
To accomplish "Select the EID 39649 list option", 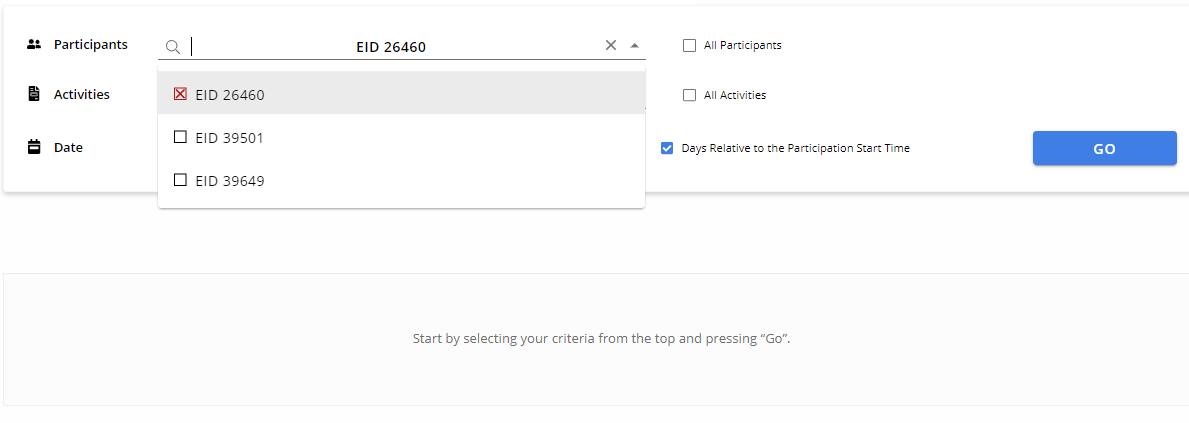I will [401, 180].
